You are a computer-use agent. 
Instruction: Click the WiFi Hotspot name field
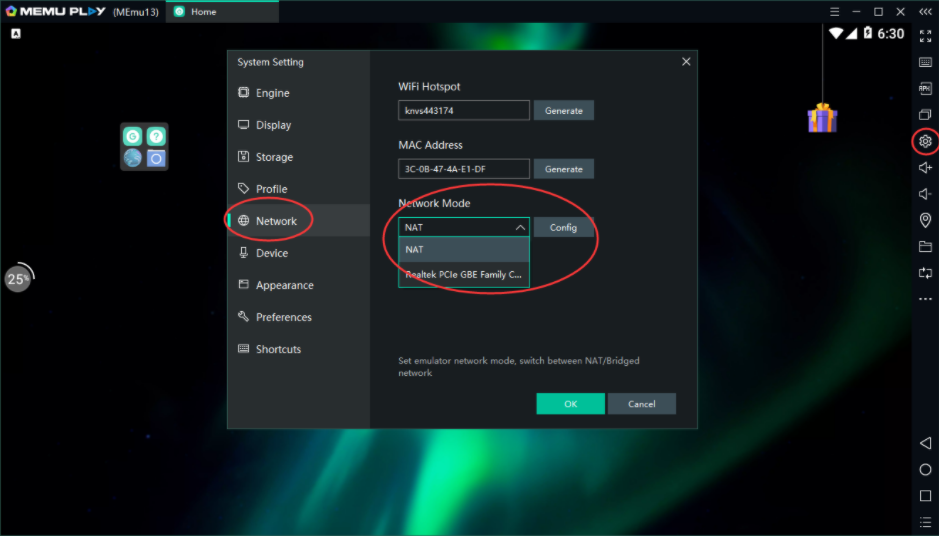[x=463, y=111]
